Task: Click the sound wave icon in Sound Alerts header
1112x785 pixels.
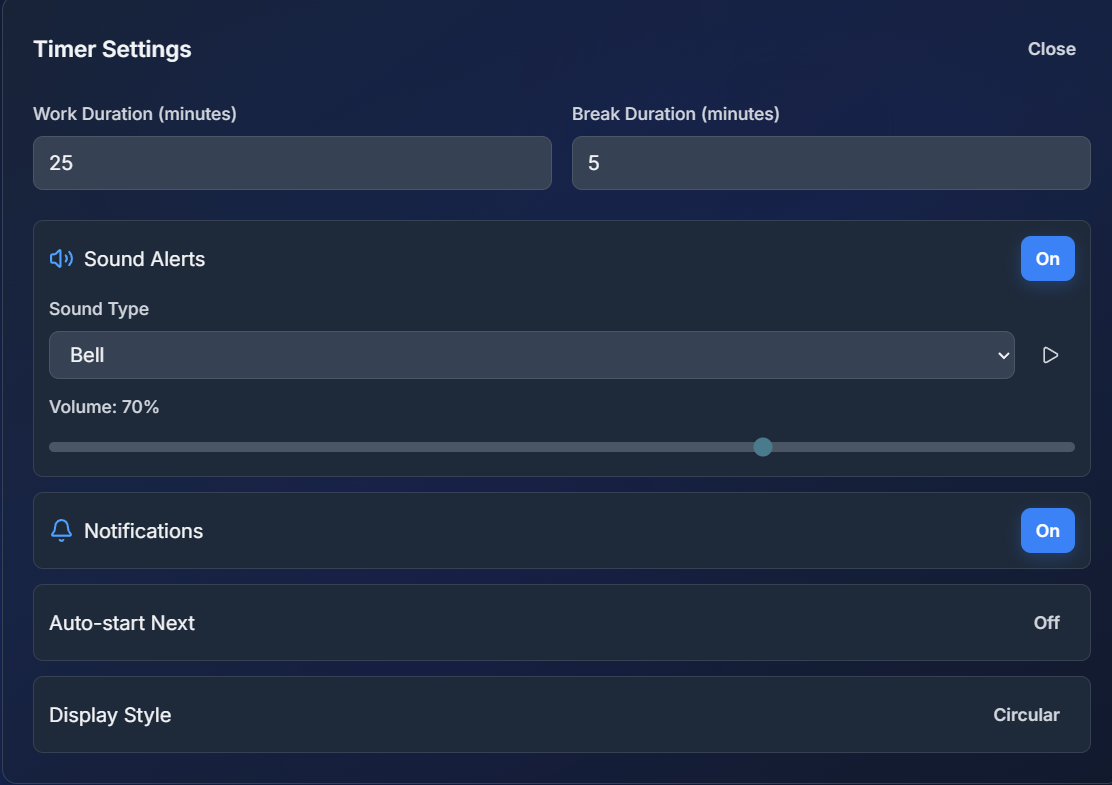Action: [60, 258]
